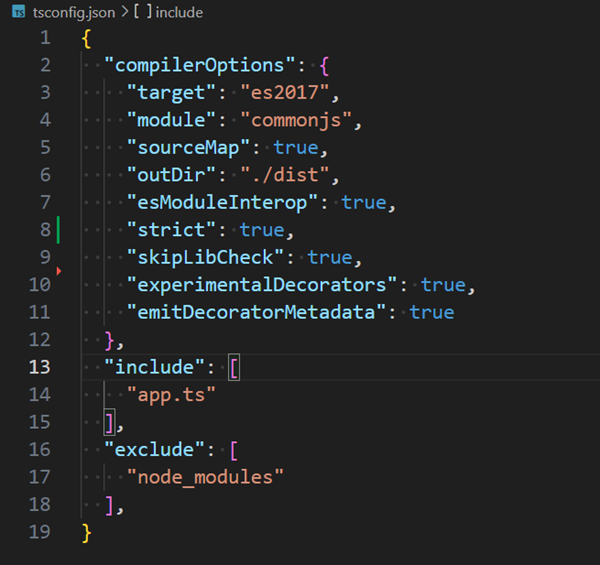
Task: Click the "include" key on line 13
Action: coord(154,368)
